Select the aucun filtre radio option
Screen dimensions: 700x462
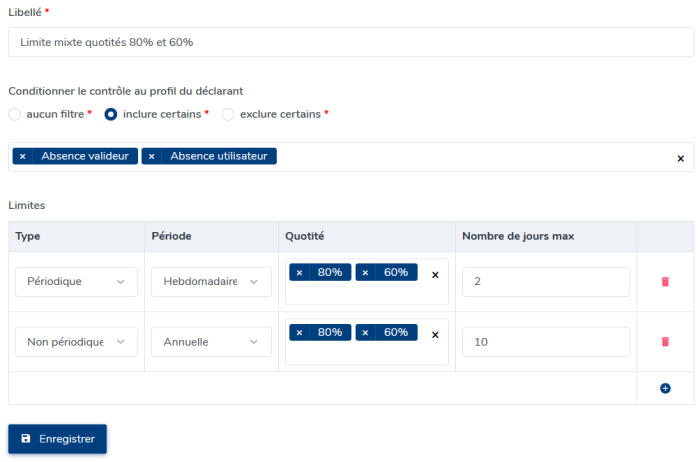[15, 114]
